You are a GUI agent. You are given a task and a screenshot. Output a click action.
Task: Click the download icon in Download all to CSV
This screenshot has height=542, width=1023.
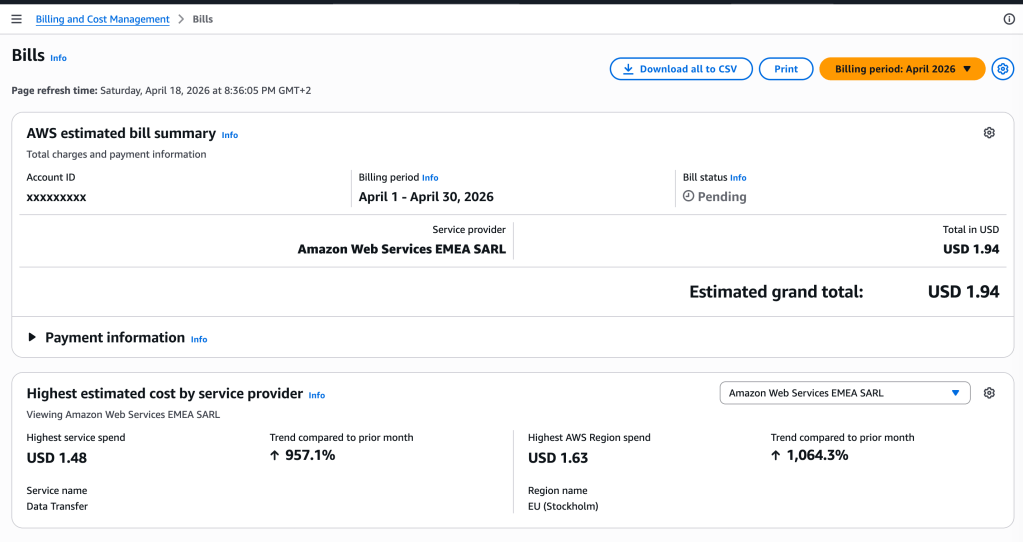628,69
